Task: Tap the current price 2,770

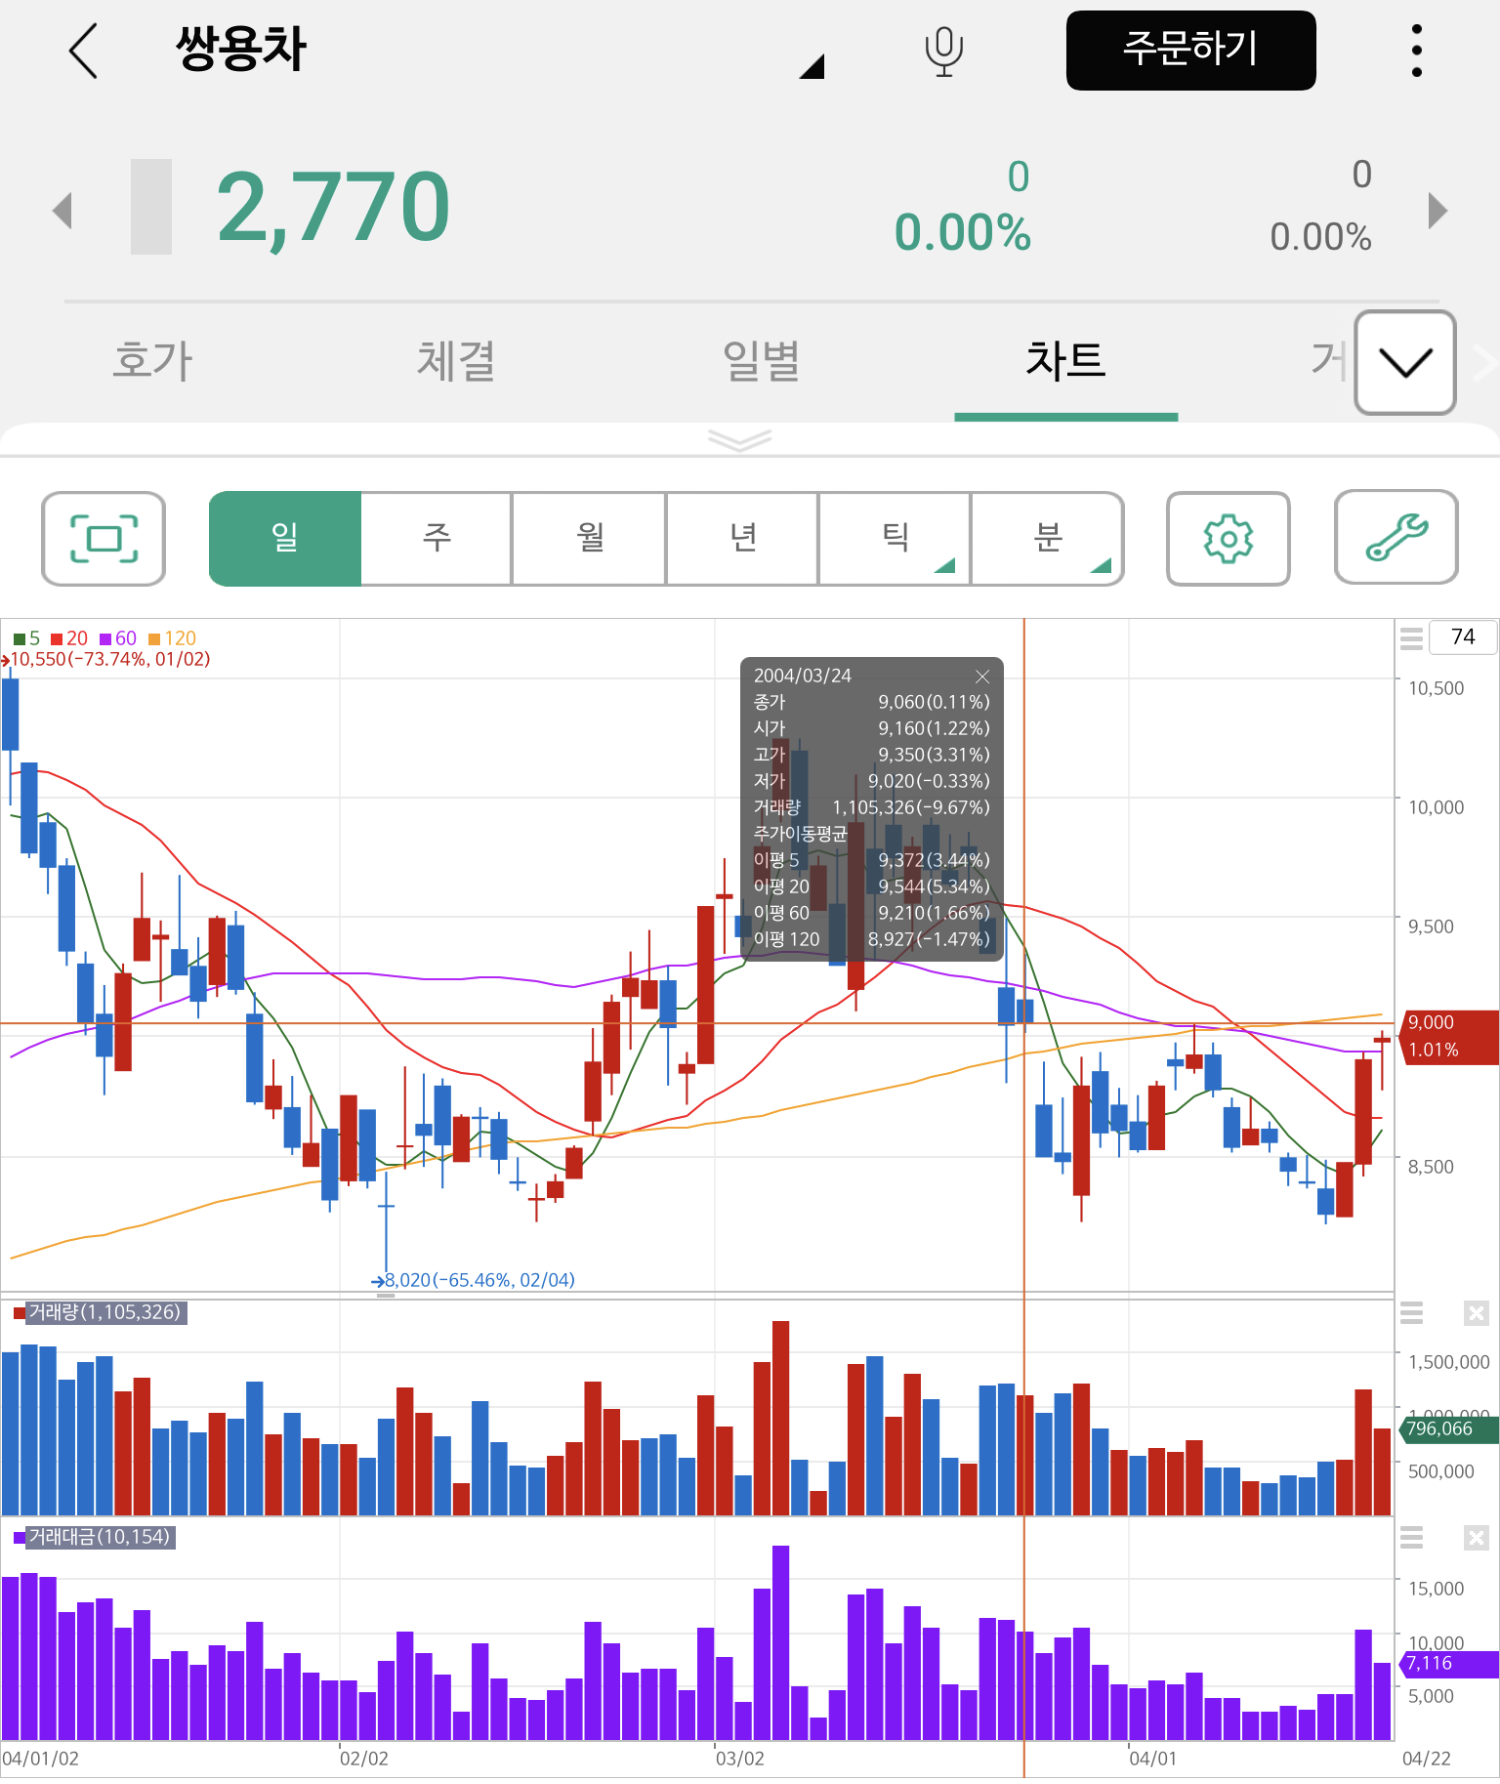Action: point(333,208)
